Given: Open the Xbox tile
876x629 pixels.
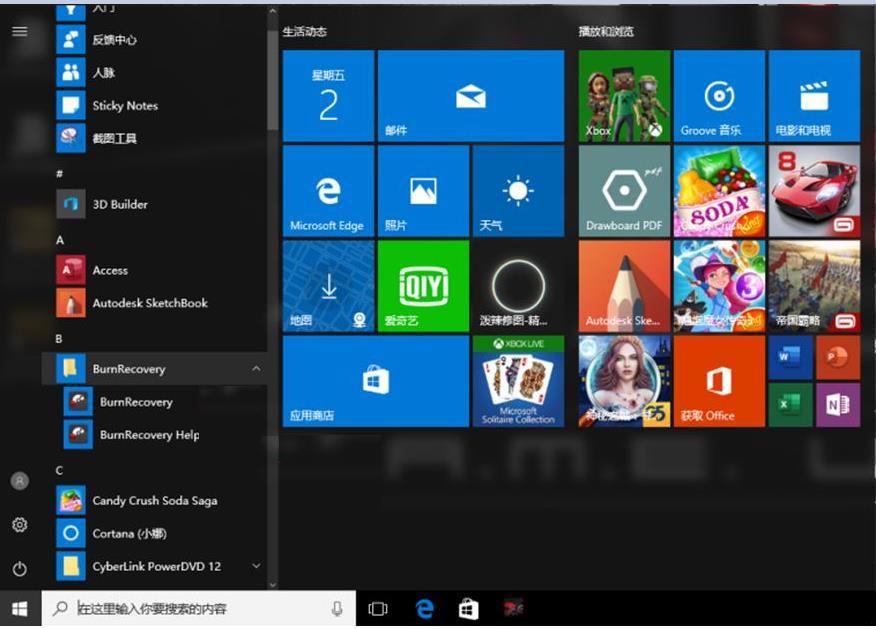Looking at the screenshot, I should [624, 96].
